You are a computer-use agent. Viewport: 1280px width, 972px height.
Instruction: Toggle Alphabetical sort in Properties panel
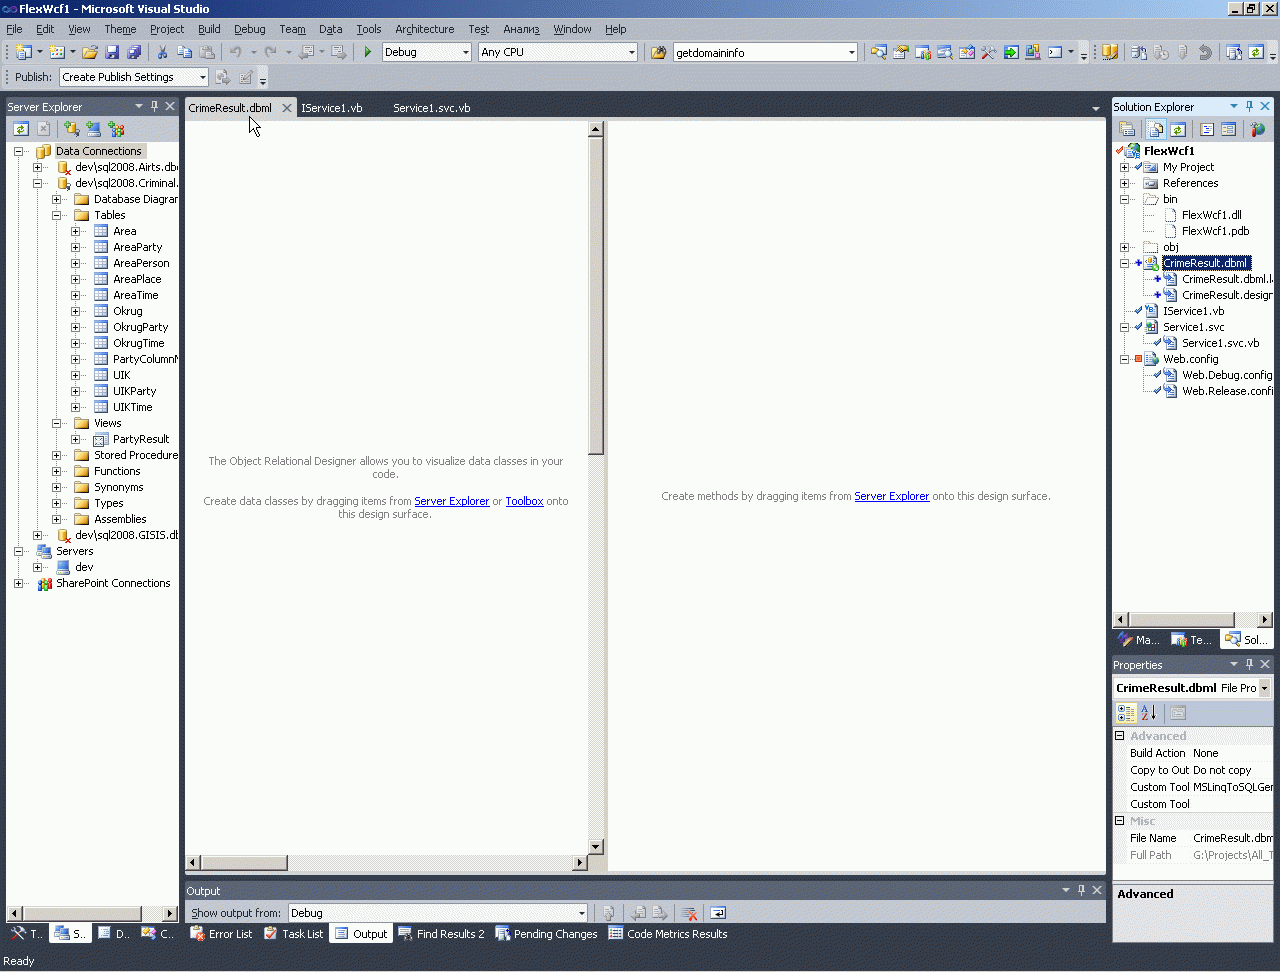tap(1148, 713)
